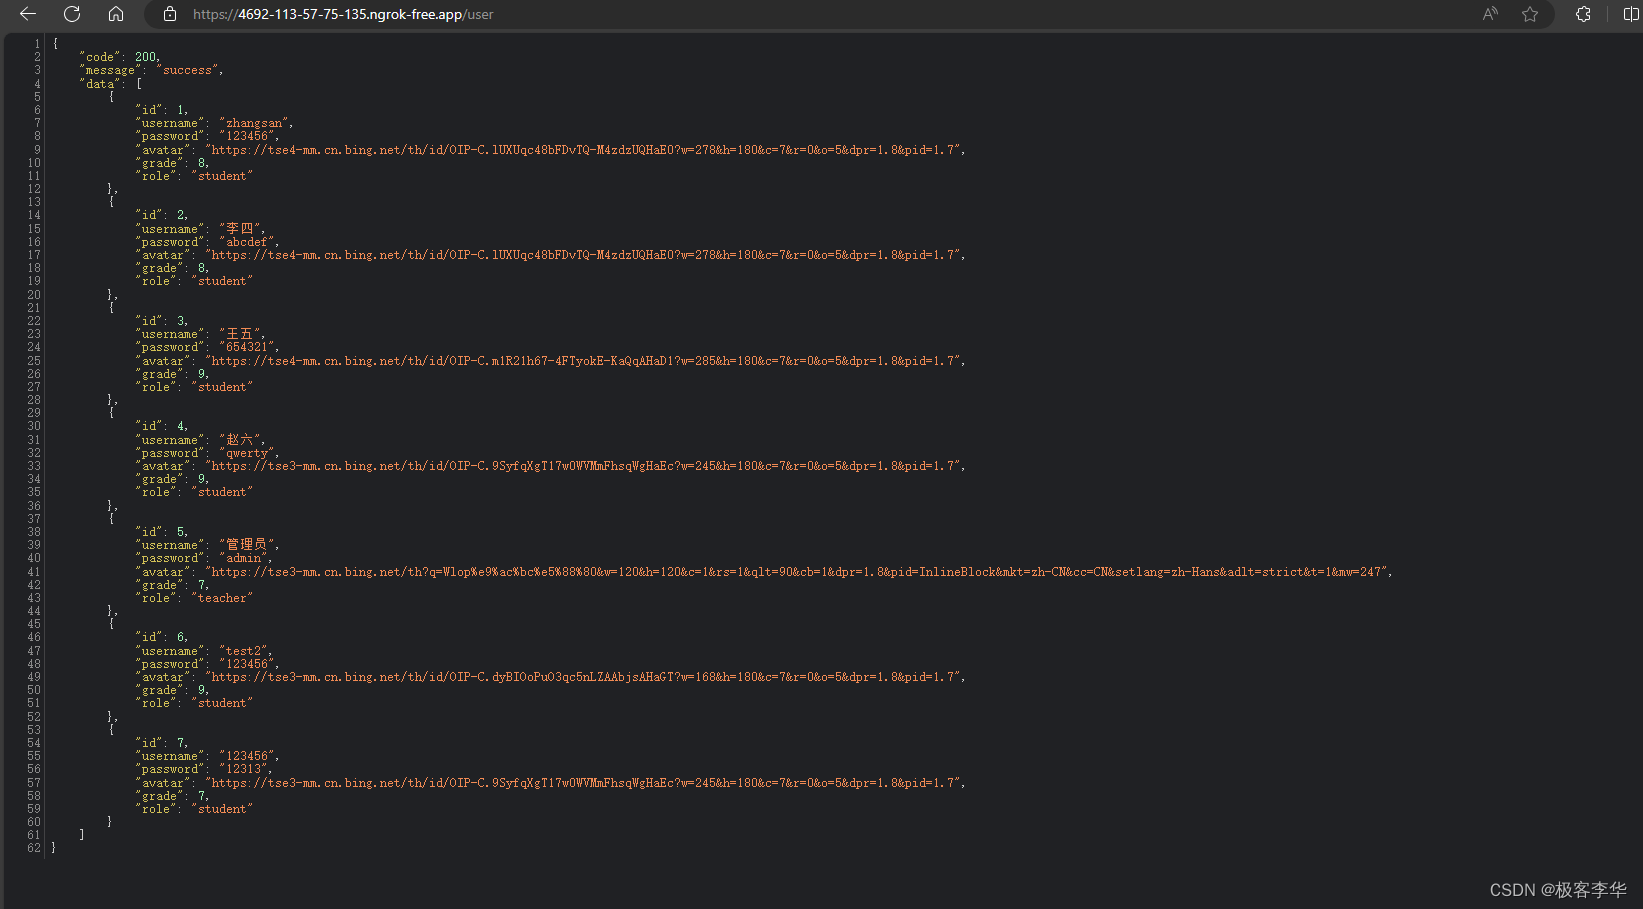Click the "message": "success" line

tap(151, 70)
